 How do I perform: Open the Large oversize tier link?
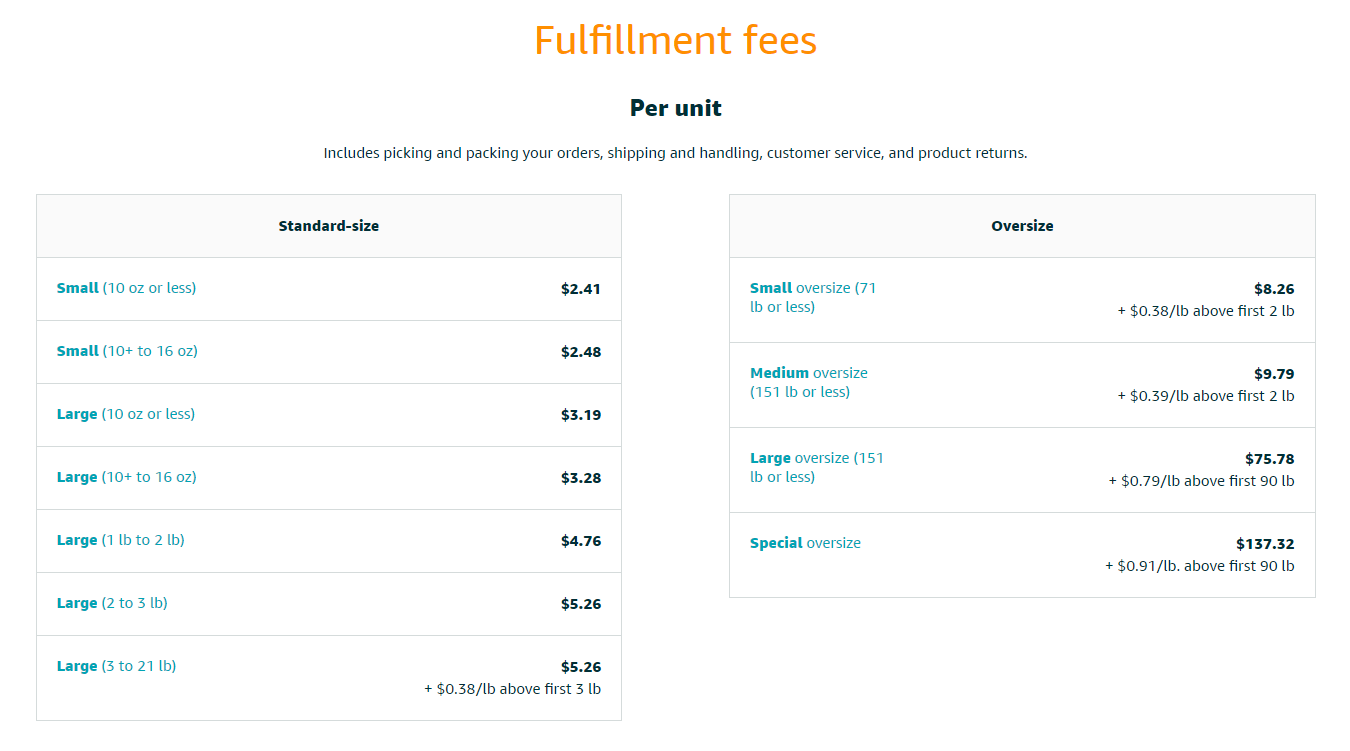tap(817, 467)
